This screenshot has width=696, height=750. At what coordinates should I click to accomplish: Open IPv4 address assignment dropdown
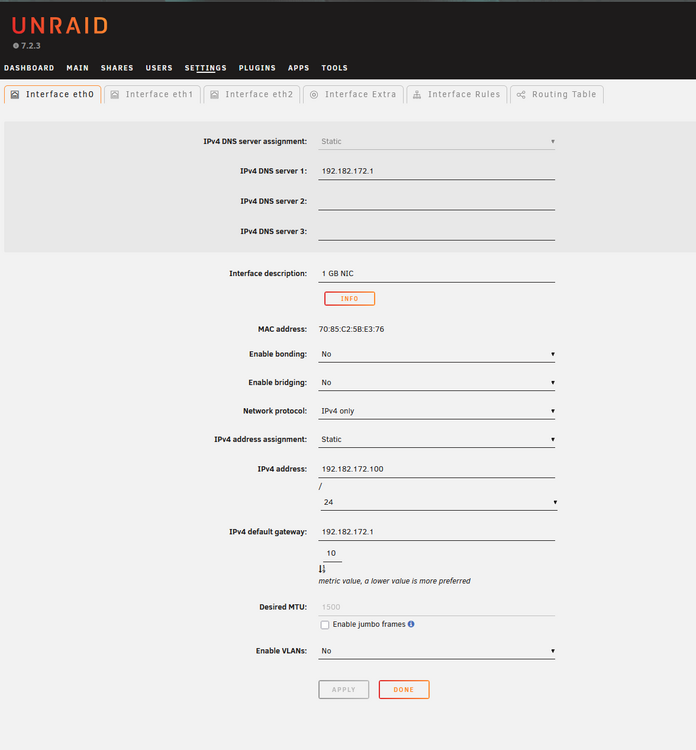point(436,440)
